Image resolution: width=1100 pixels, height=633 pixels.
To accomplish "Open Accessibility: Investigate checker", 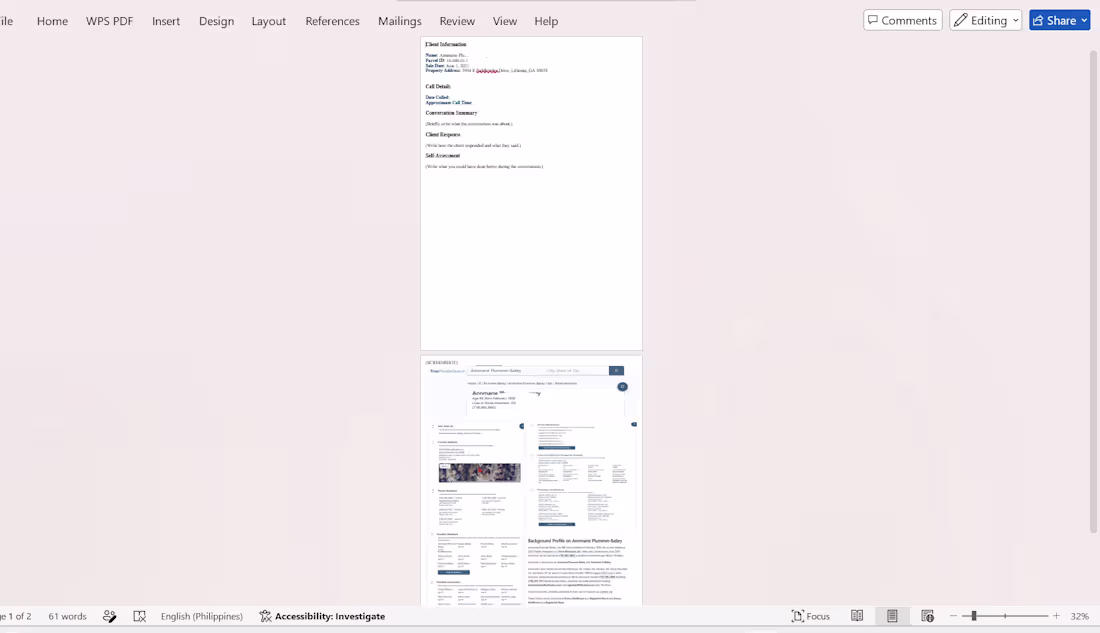I will pyautogui.click(x=322, y=616).
